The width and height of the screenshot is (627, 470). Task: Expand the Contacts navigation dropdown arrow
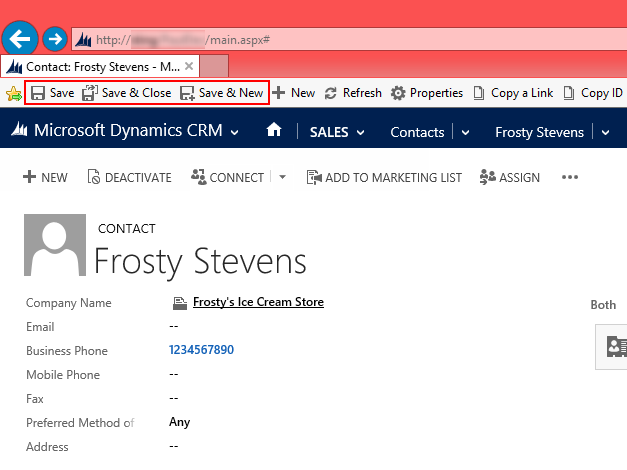pyautogui.click(x=465, y=132)
